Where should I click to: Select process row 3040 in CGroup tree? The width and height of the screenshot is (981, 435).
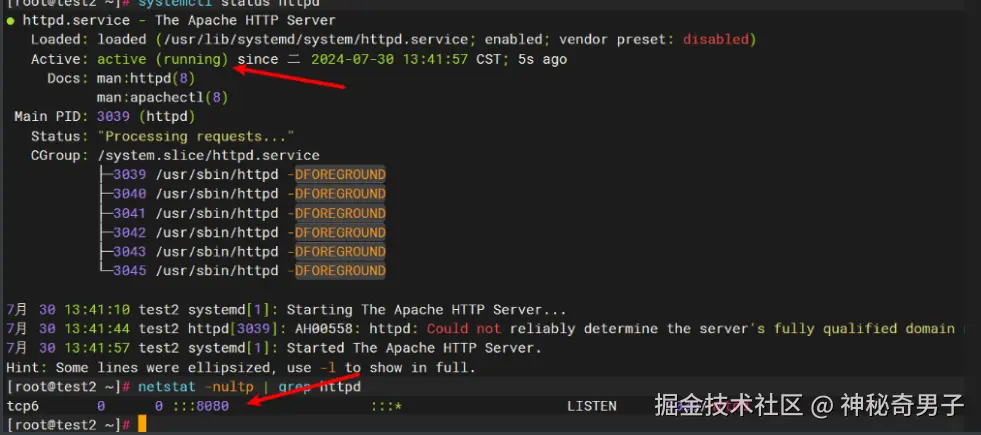(x=243, y=194)
